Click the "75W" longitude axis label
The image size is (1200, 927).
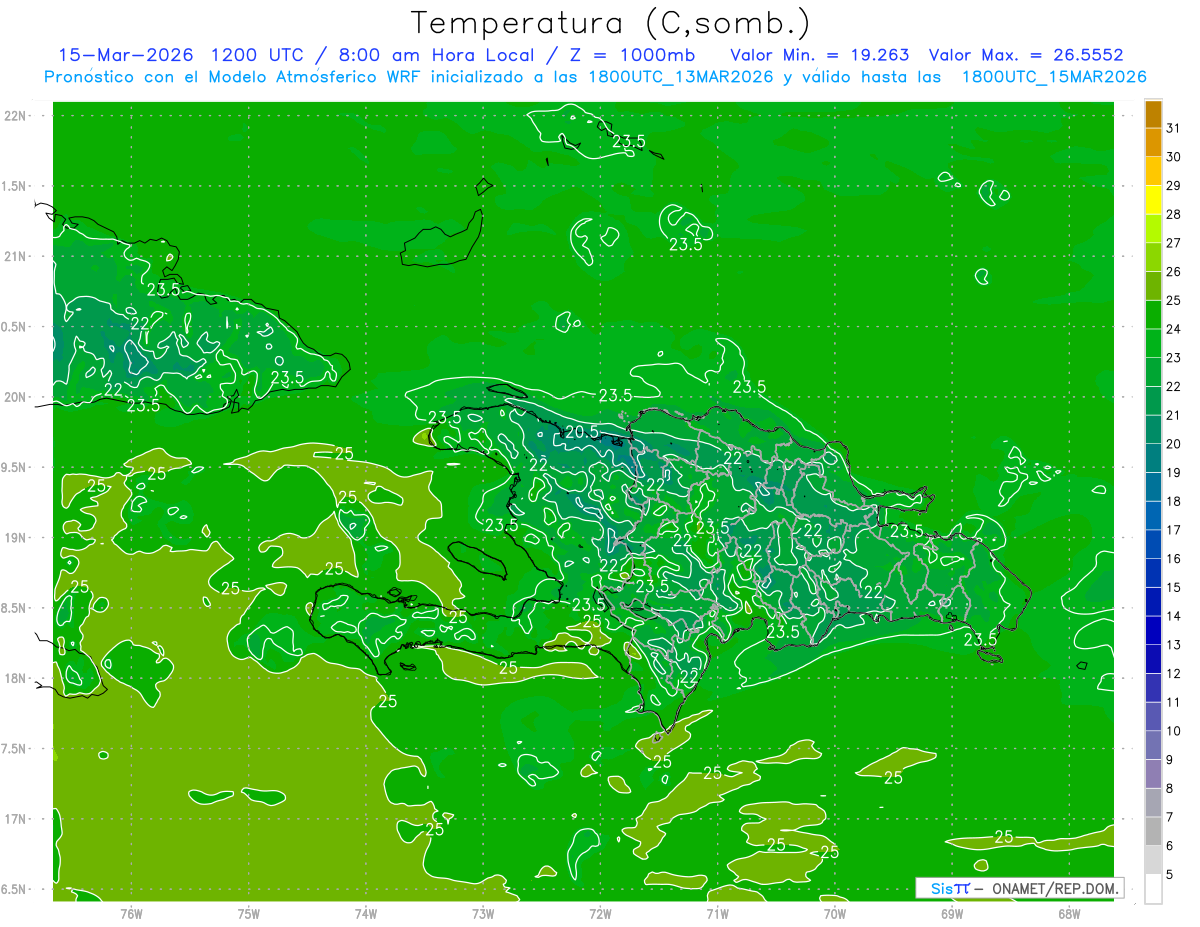[x=248, y=913]
